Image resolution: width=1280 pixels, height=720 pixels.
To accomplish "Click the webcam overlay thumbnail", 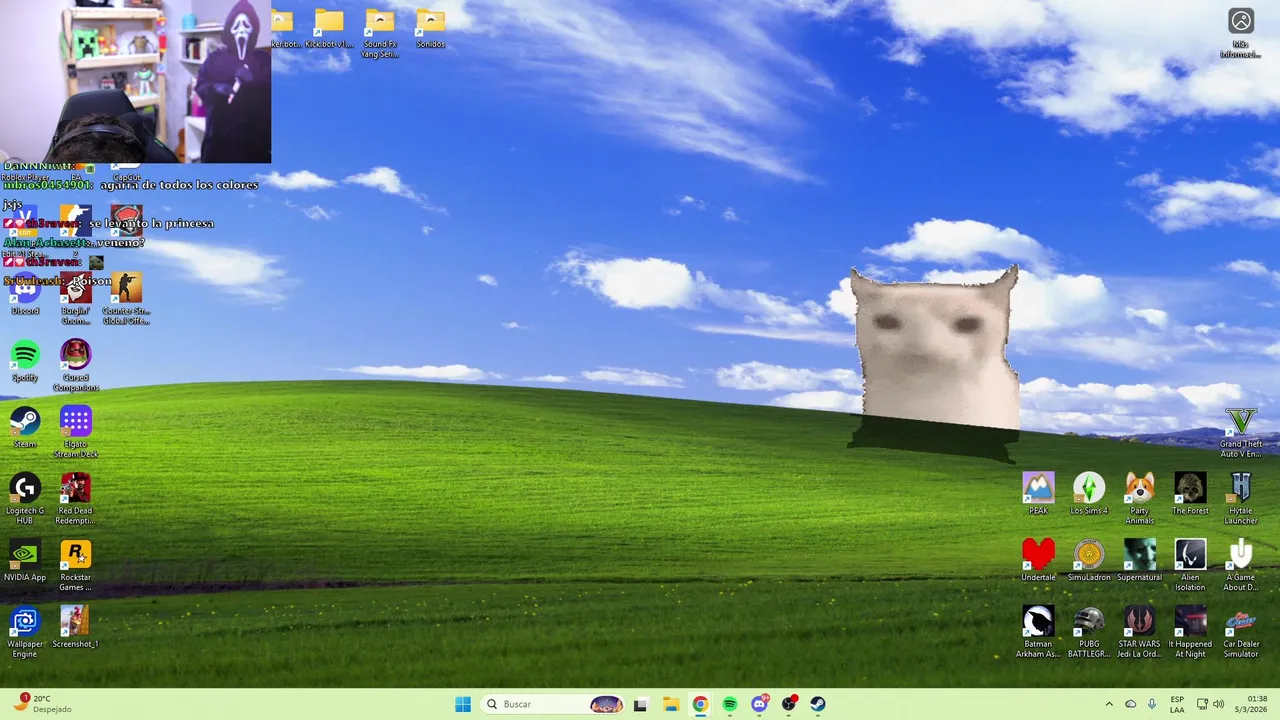I will (x=135, y=81).
